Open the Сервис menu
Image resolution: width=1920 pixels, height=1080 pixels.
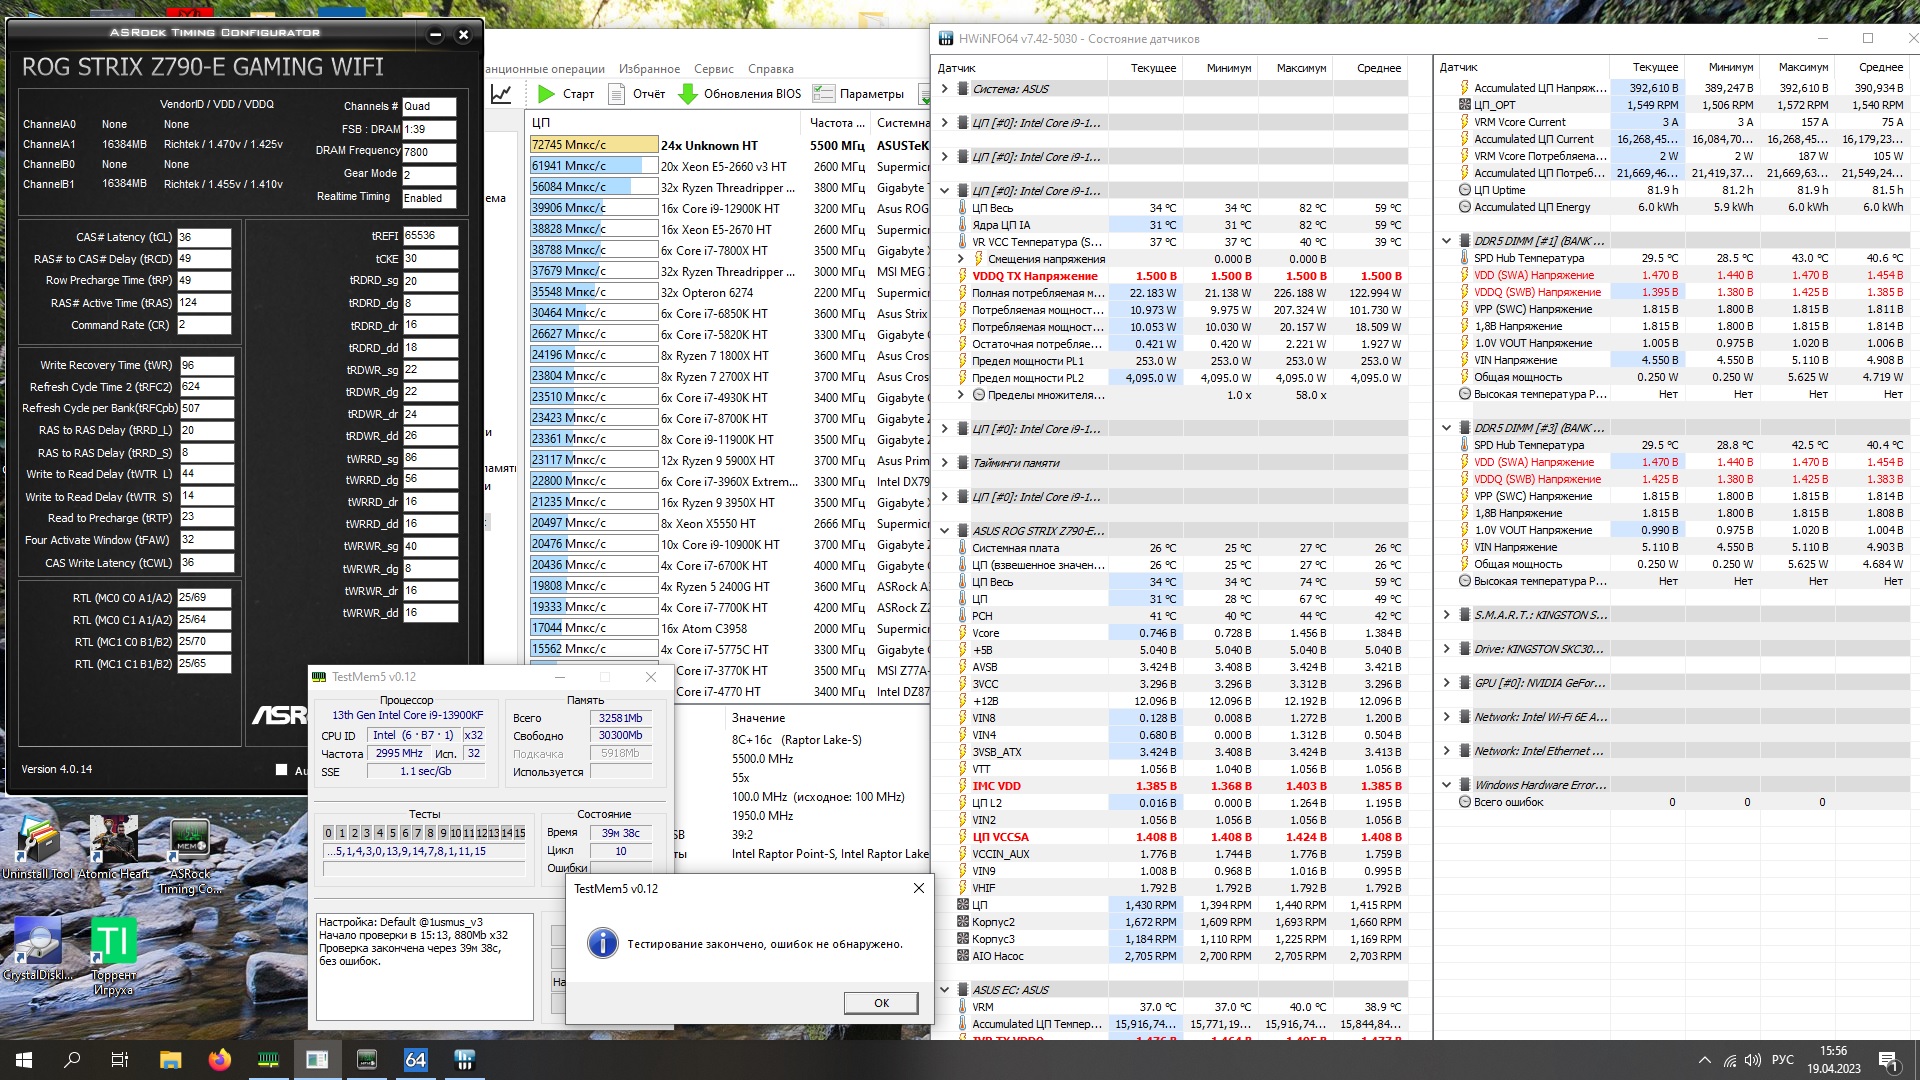(x=713, y=69)
